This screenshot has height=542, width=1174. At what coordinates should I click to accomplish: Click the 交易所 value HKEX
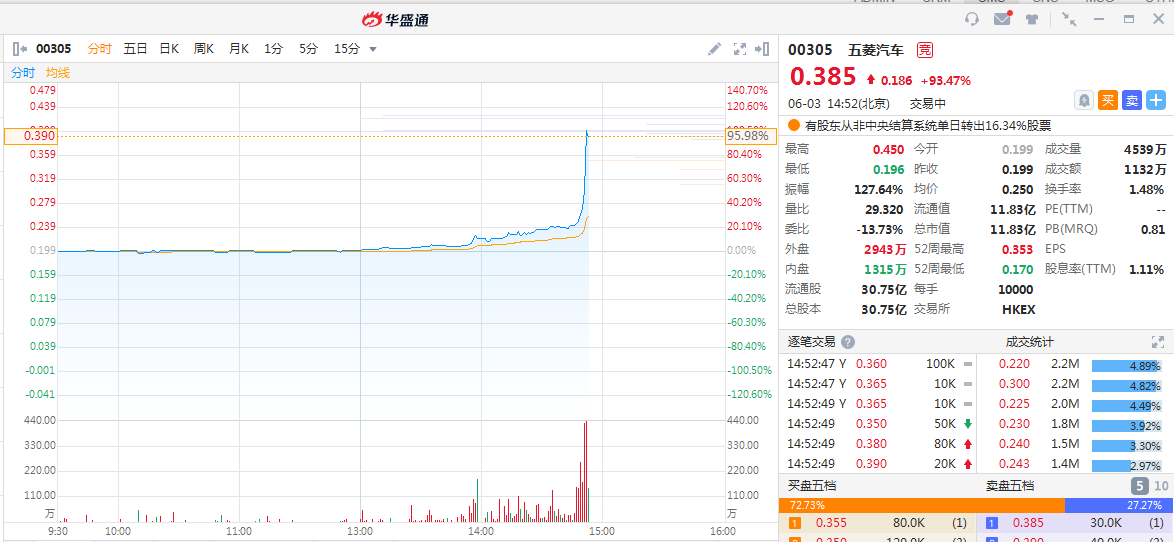click(1018, 309)
